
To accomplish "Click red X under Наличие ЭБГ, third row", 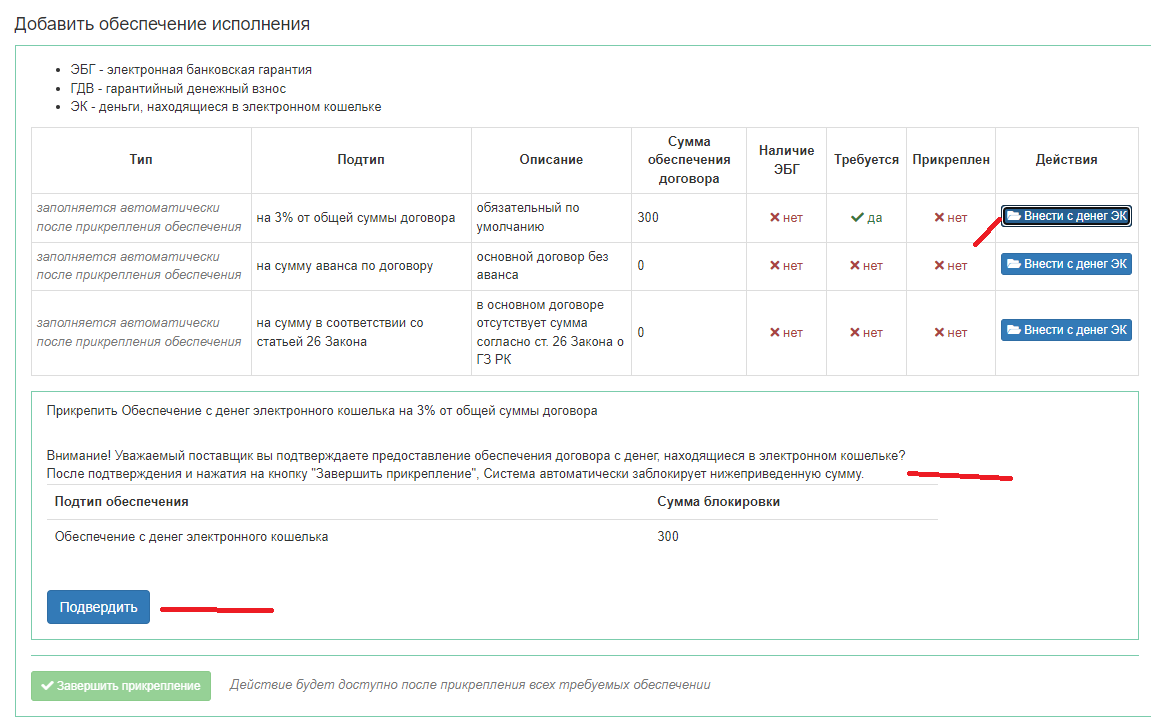I will (774, 333).
